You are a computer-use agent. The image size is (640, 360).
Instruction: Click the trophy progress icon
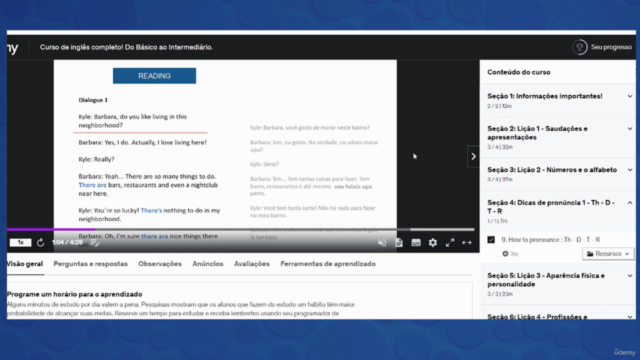pyautogui.click(x=579, y=47)
